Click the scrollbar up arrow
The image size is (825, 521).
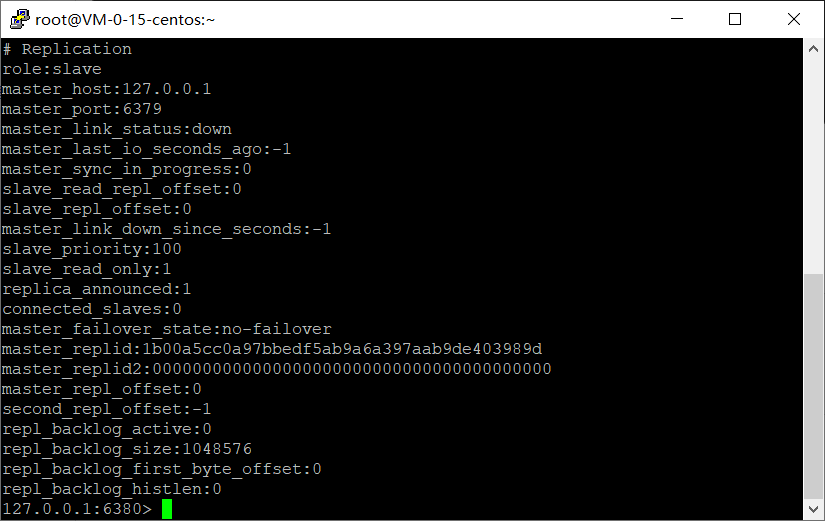point(814,48)
